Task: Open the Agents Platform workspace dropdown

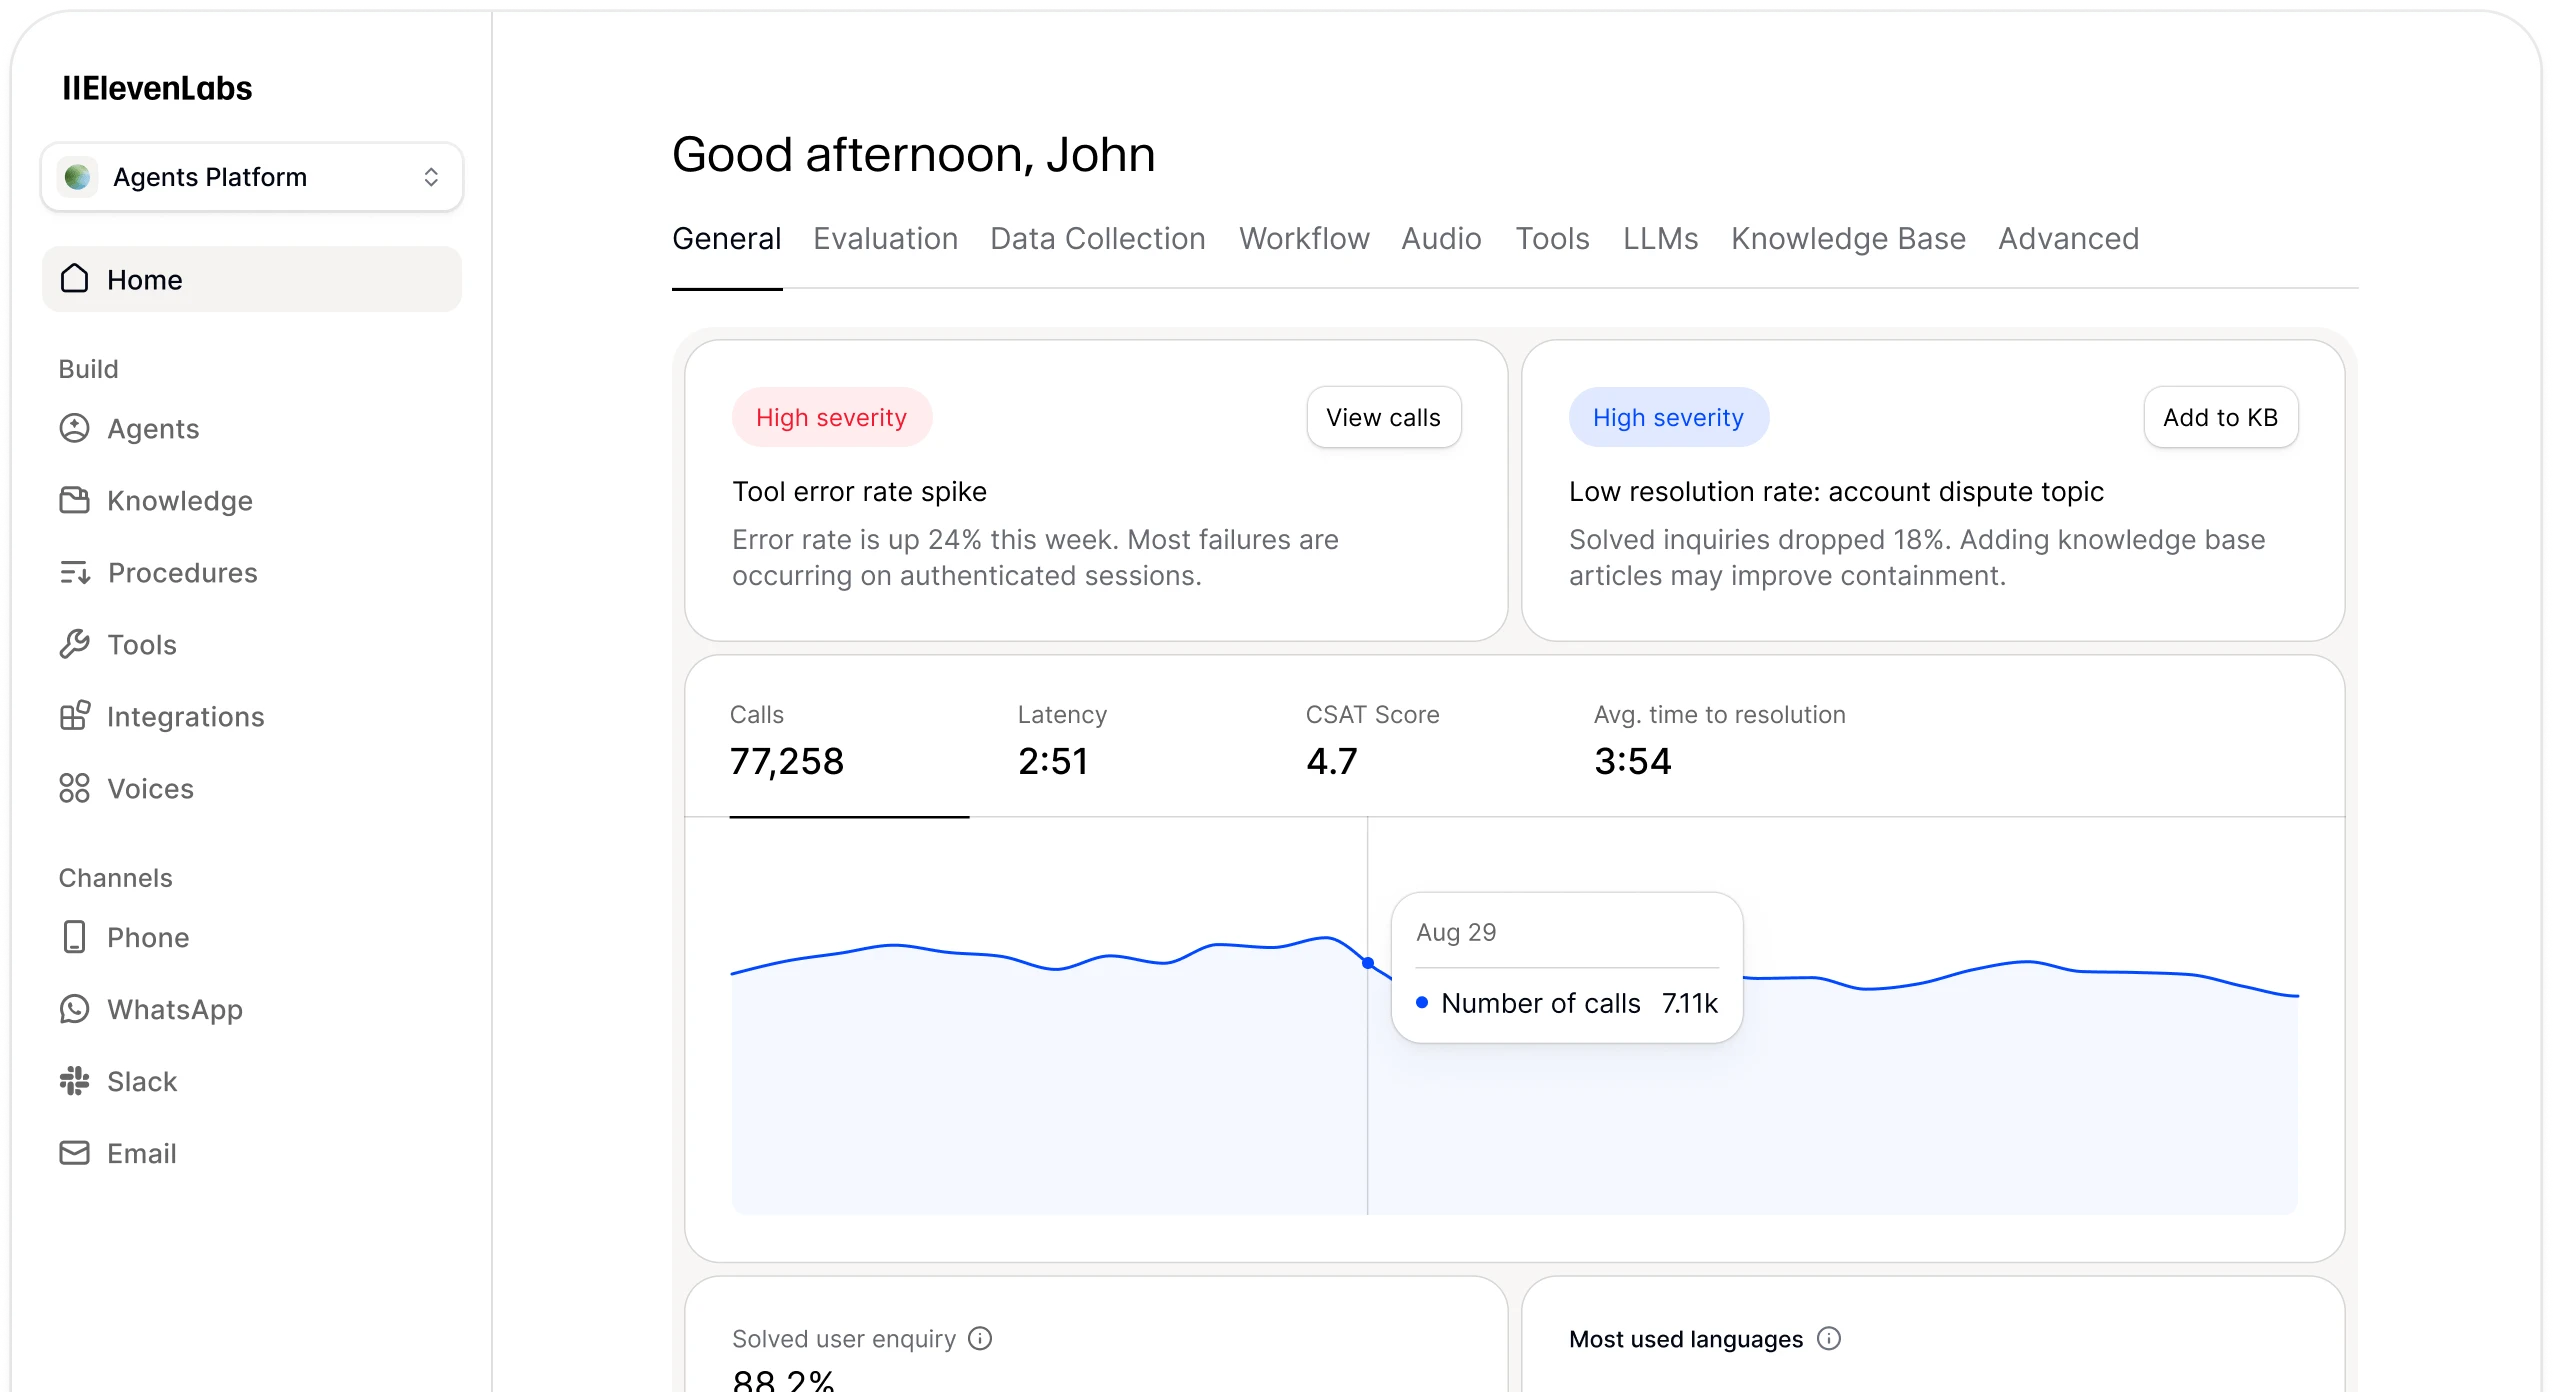Action: pyautogui.click(x=252, y=177)
